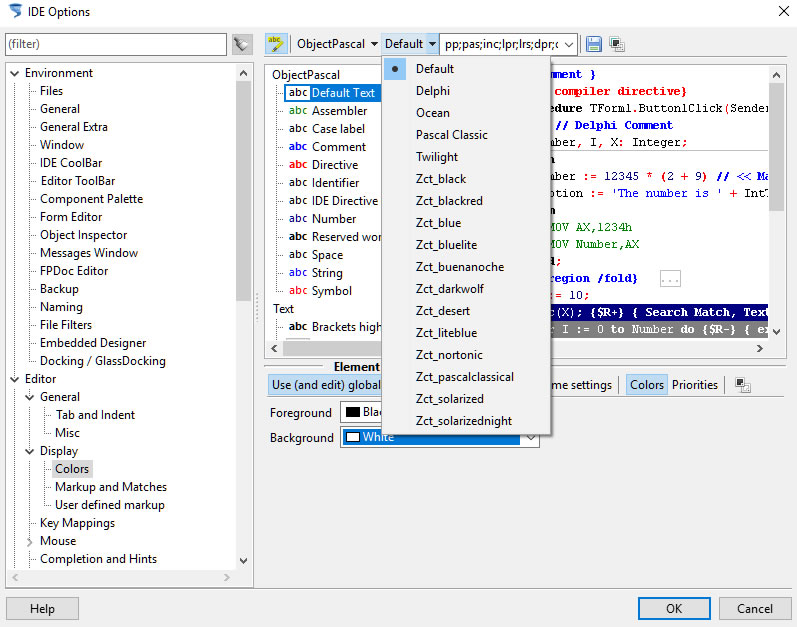Choose Ocean color scheme
797x627 pixels.
[433, 113]
